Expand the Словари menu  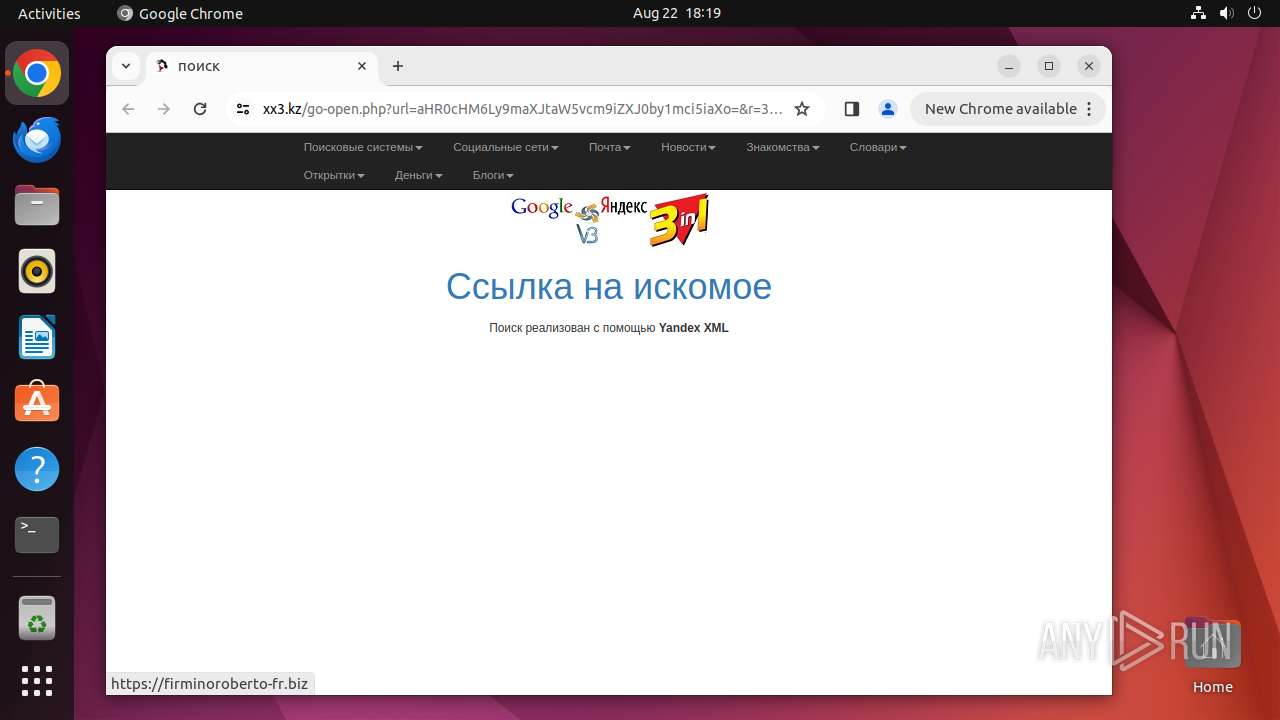(878, 147)
